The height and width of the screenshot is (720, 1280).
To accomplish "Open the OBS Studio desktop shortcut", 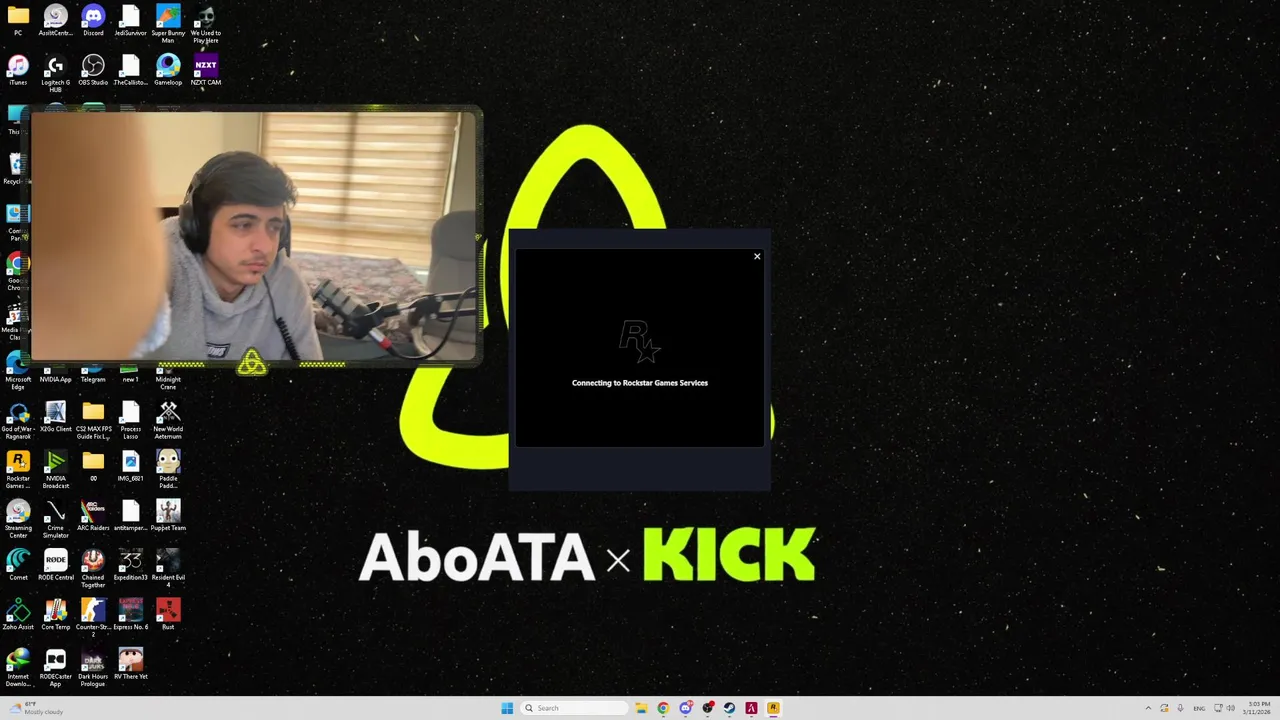I will (93, 70).
